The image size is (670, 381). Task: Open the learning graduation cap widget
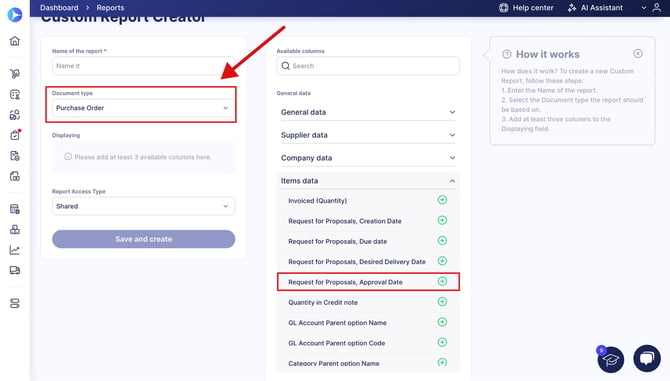[611, 359]
